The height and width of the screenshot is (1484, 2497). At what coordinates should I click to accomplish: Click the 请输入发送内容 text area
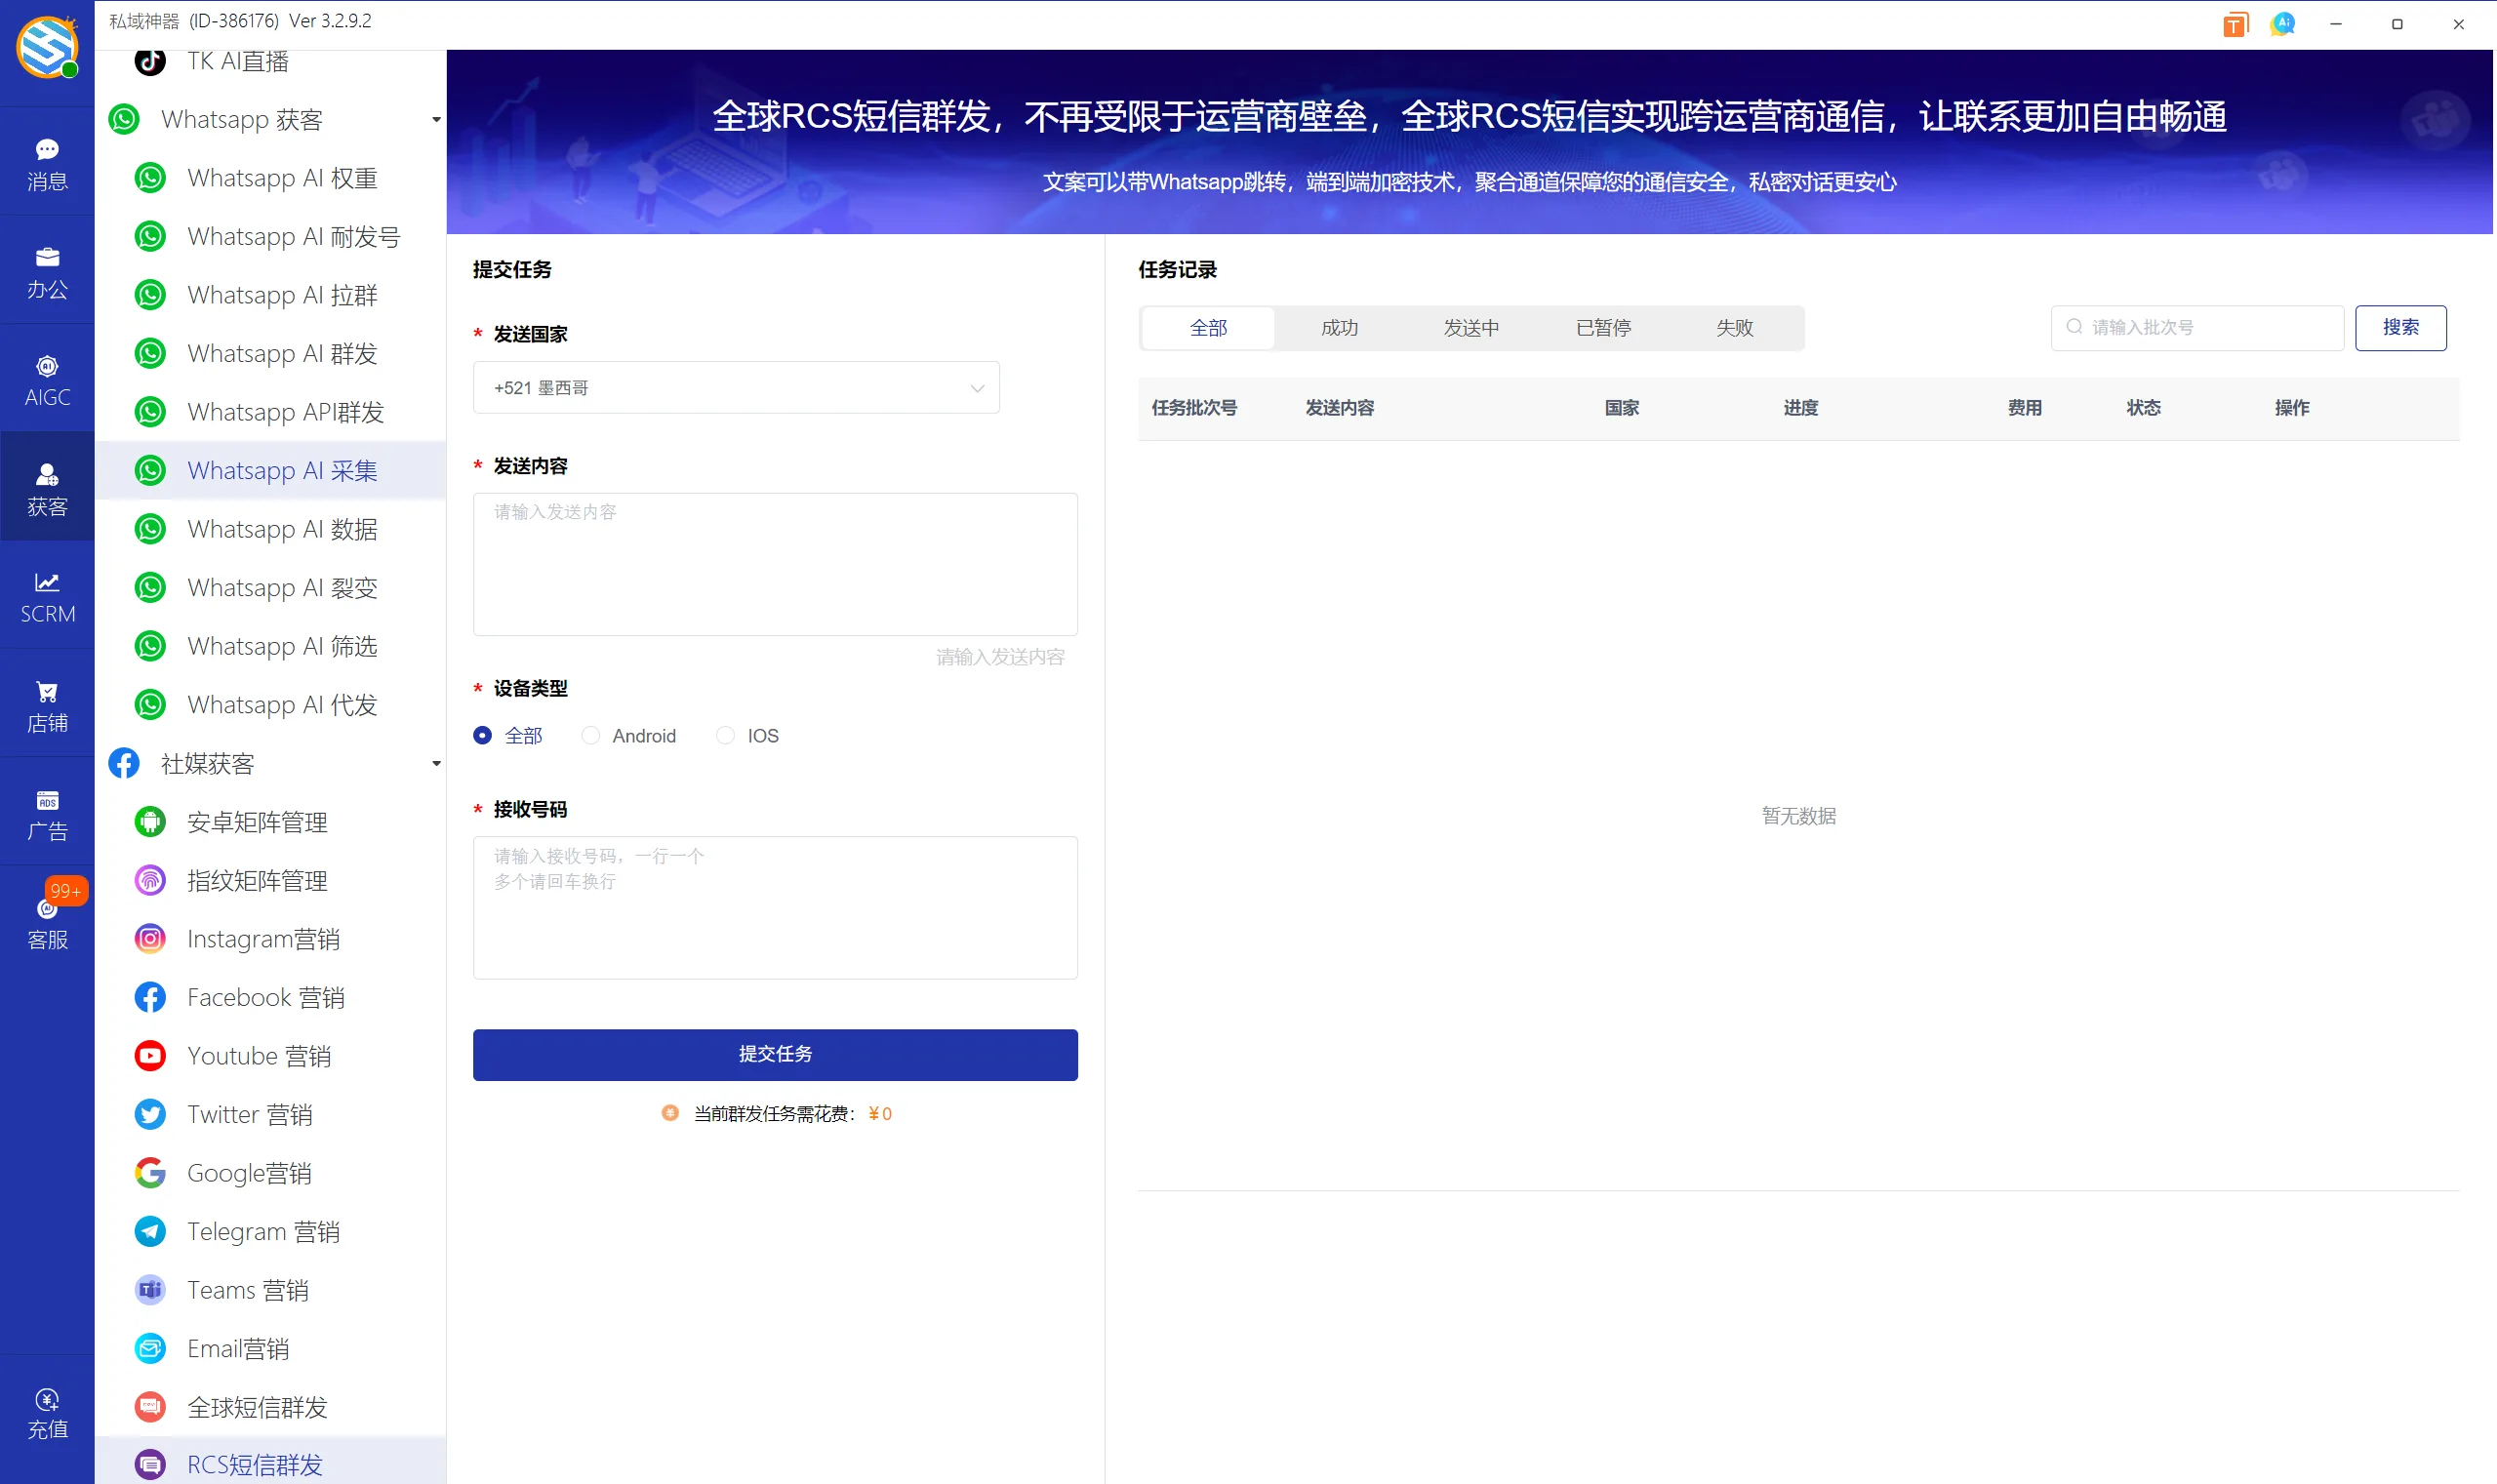775,564
